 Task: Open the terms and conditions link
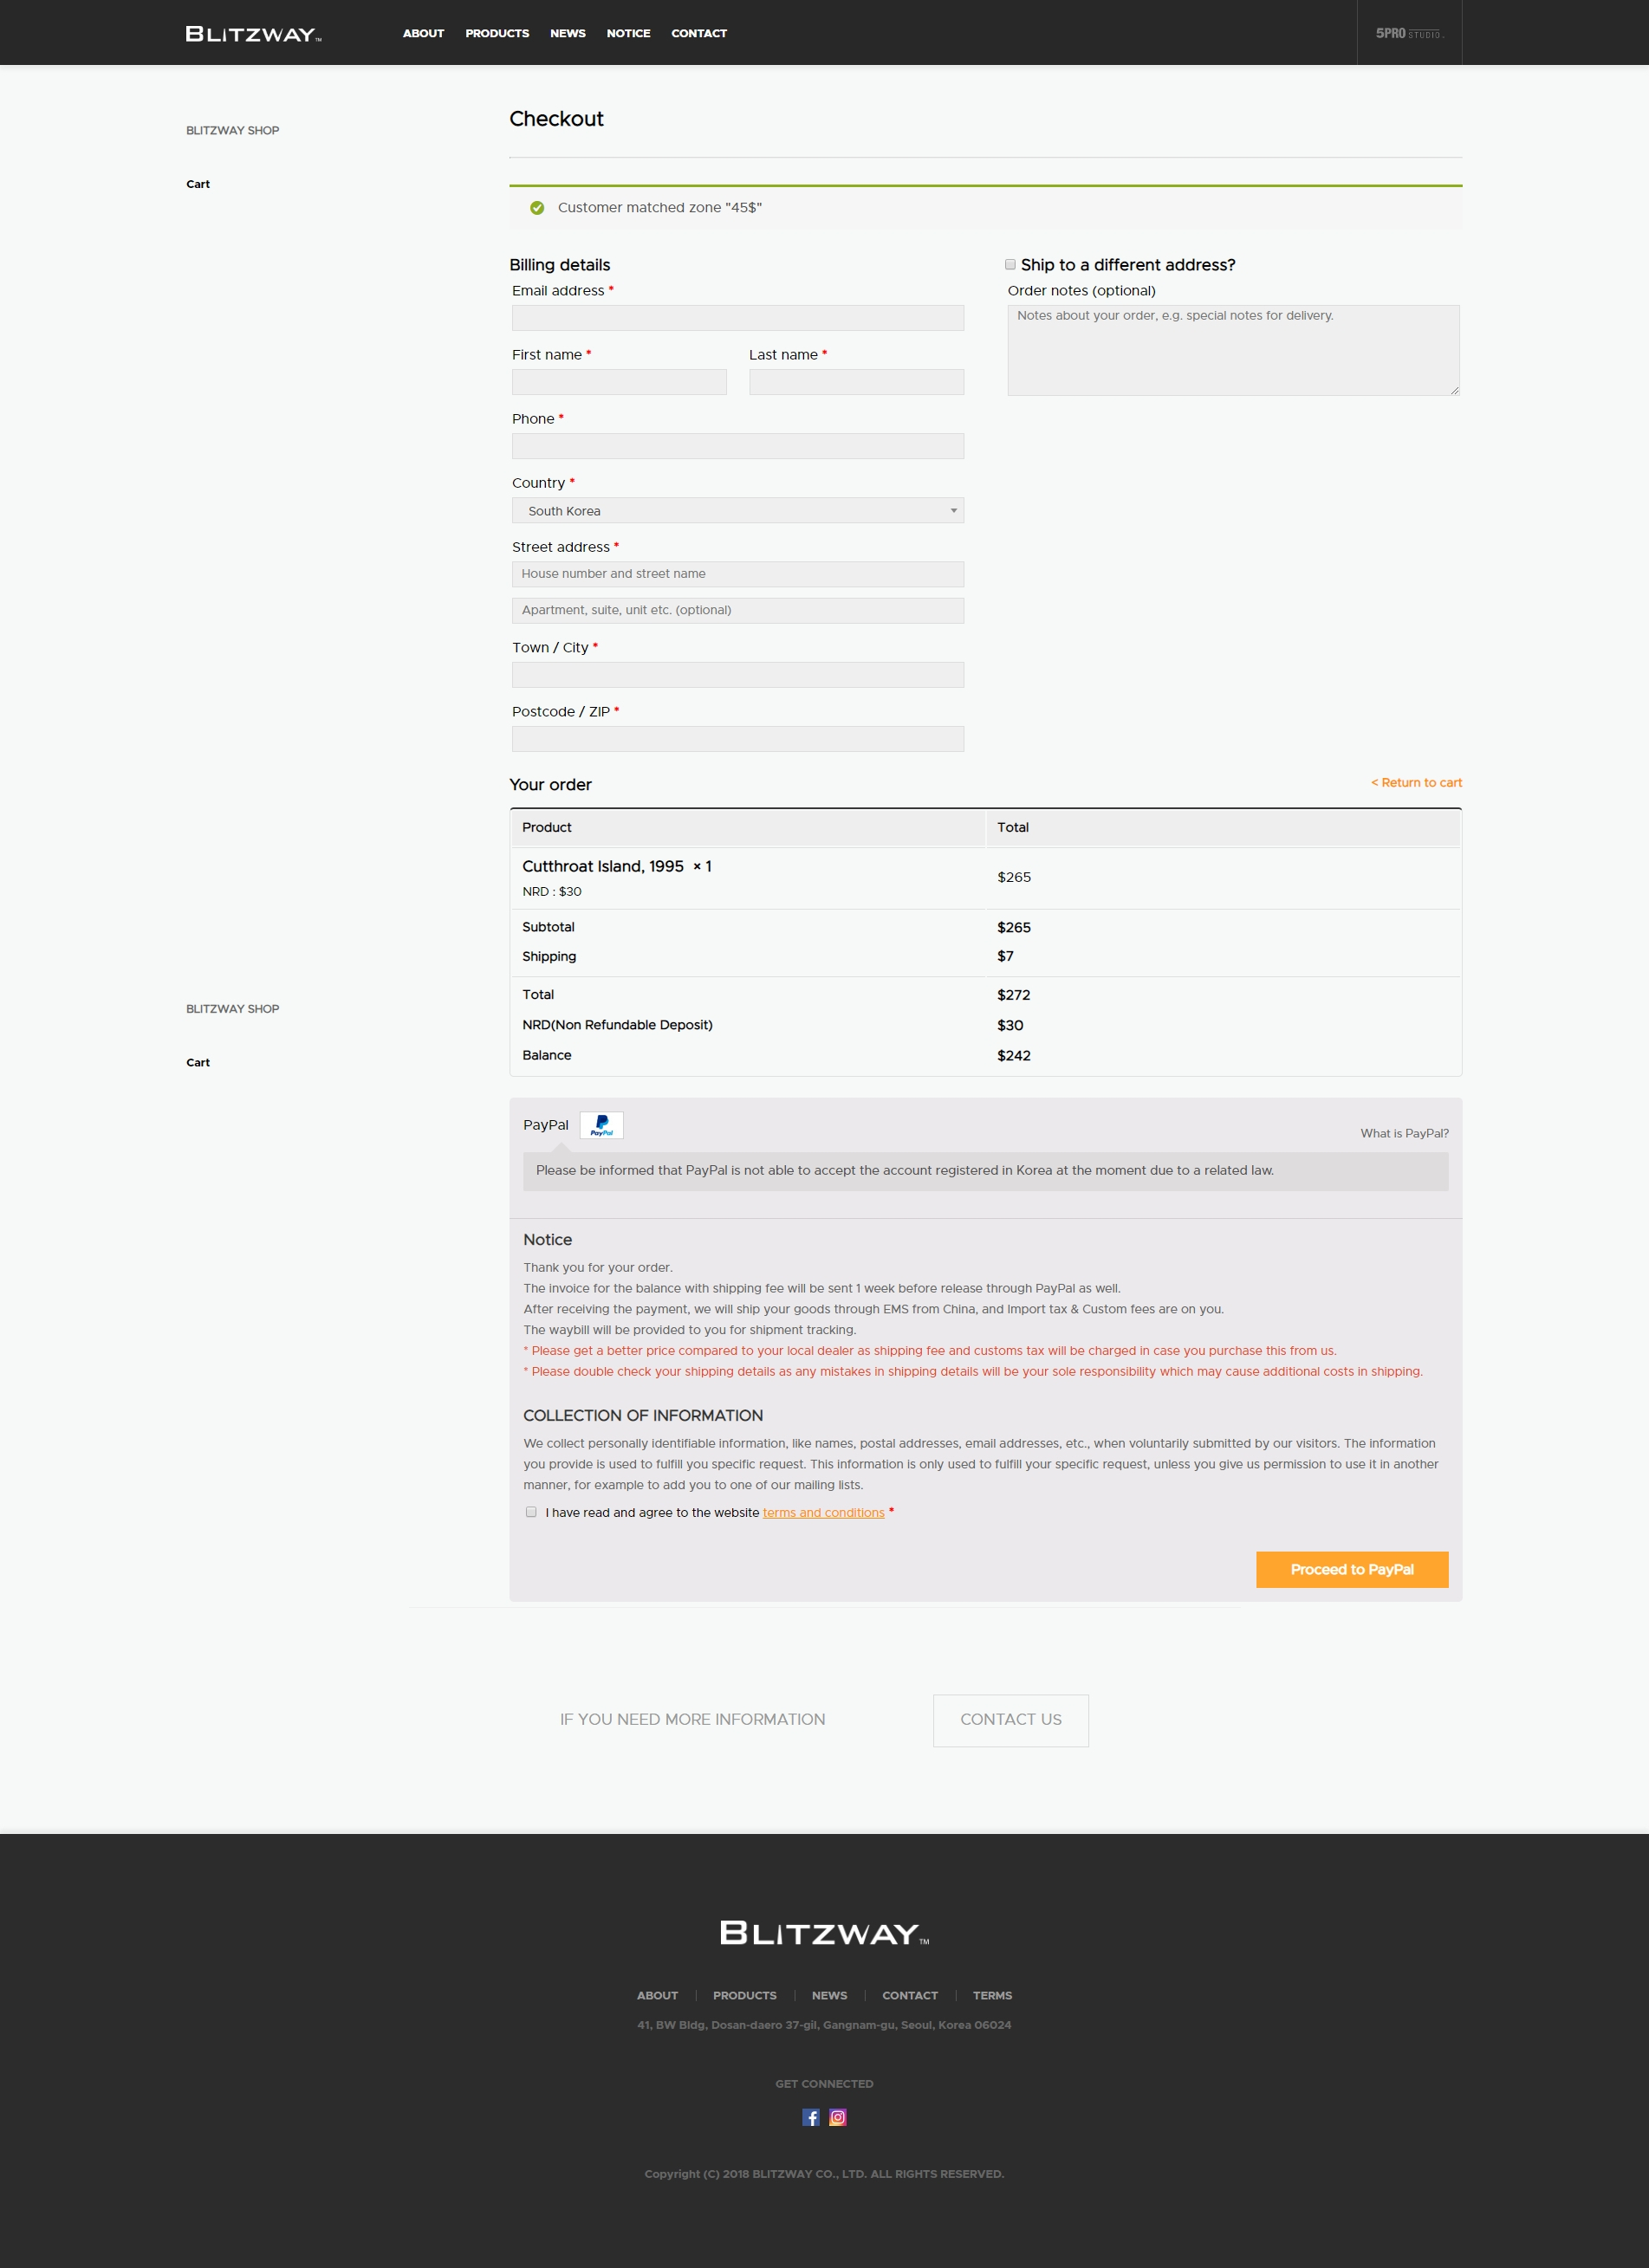[x=823, y=1513]
